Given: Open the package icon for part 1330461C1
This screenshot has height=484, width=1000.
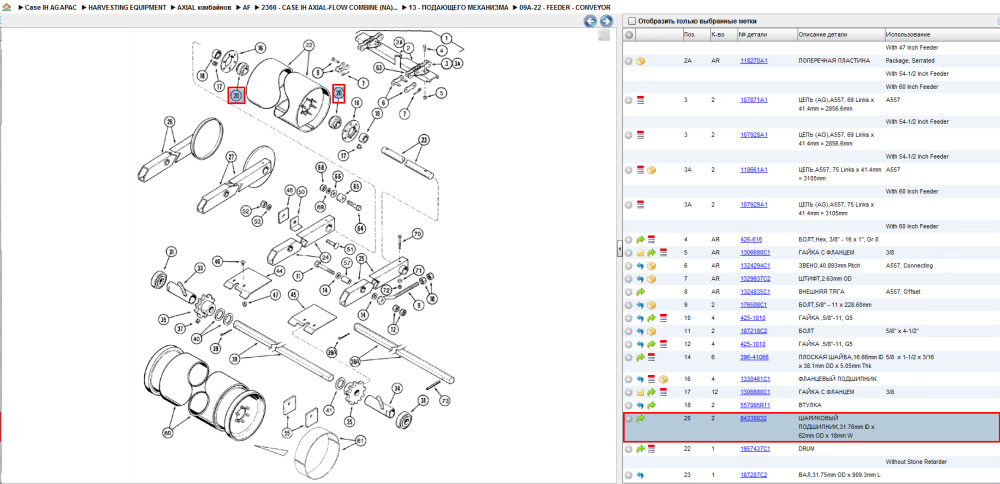Looking at the screenshot, I should pos(663,379).
